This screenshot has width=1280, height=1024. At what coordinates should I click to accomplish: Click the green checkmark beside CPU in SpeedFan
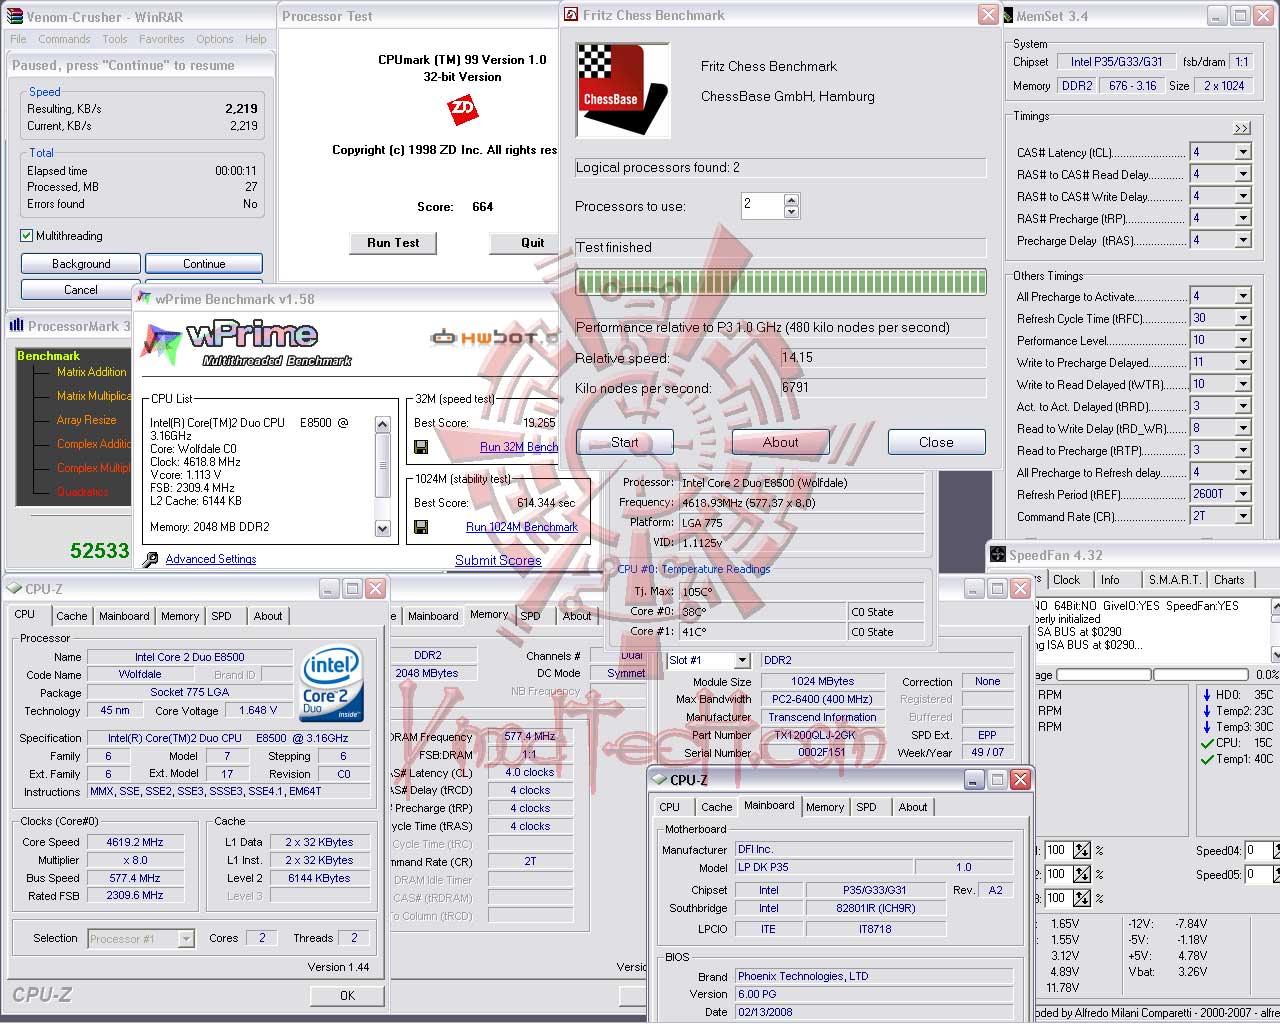pyautogui.click(x=1207, y=743)
